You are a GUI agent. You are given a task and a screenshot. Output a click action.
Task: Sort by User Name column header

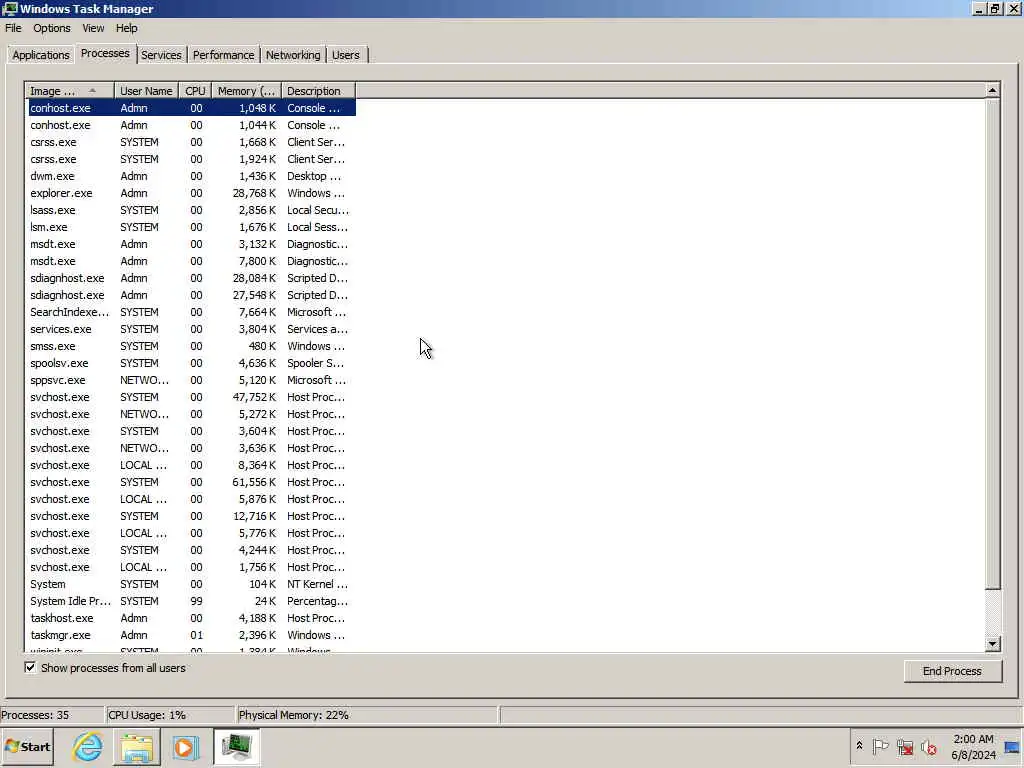(x=146, y=91)
